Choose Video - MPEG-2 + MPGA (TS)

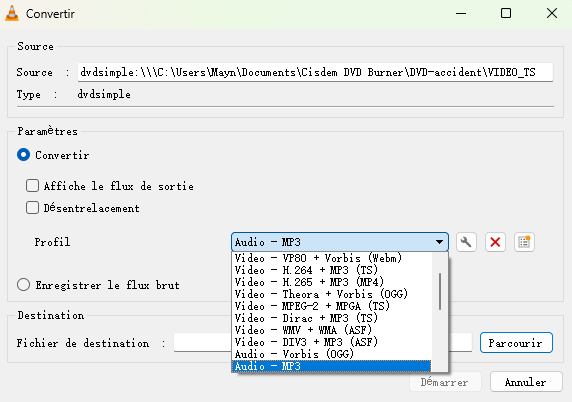331,306
